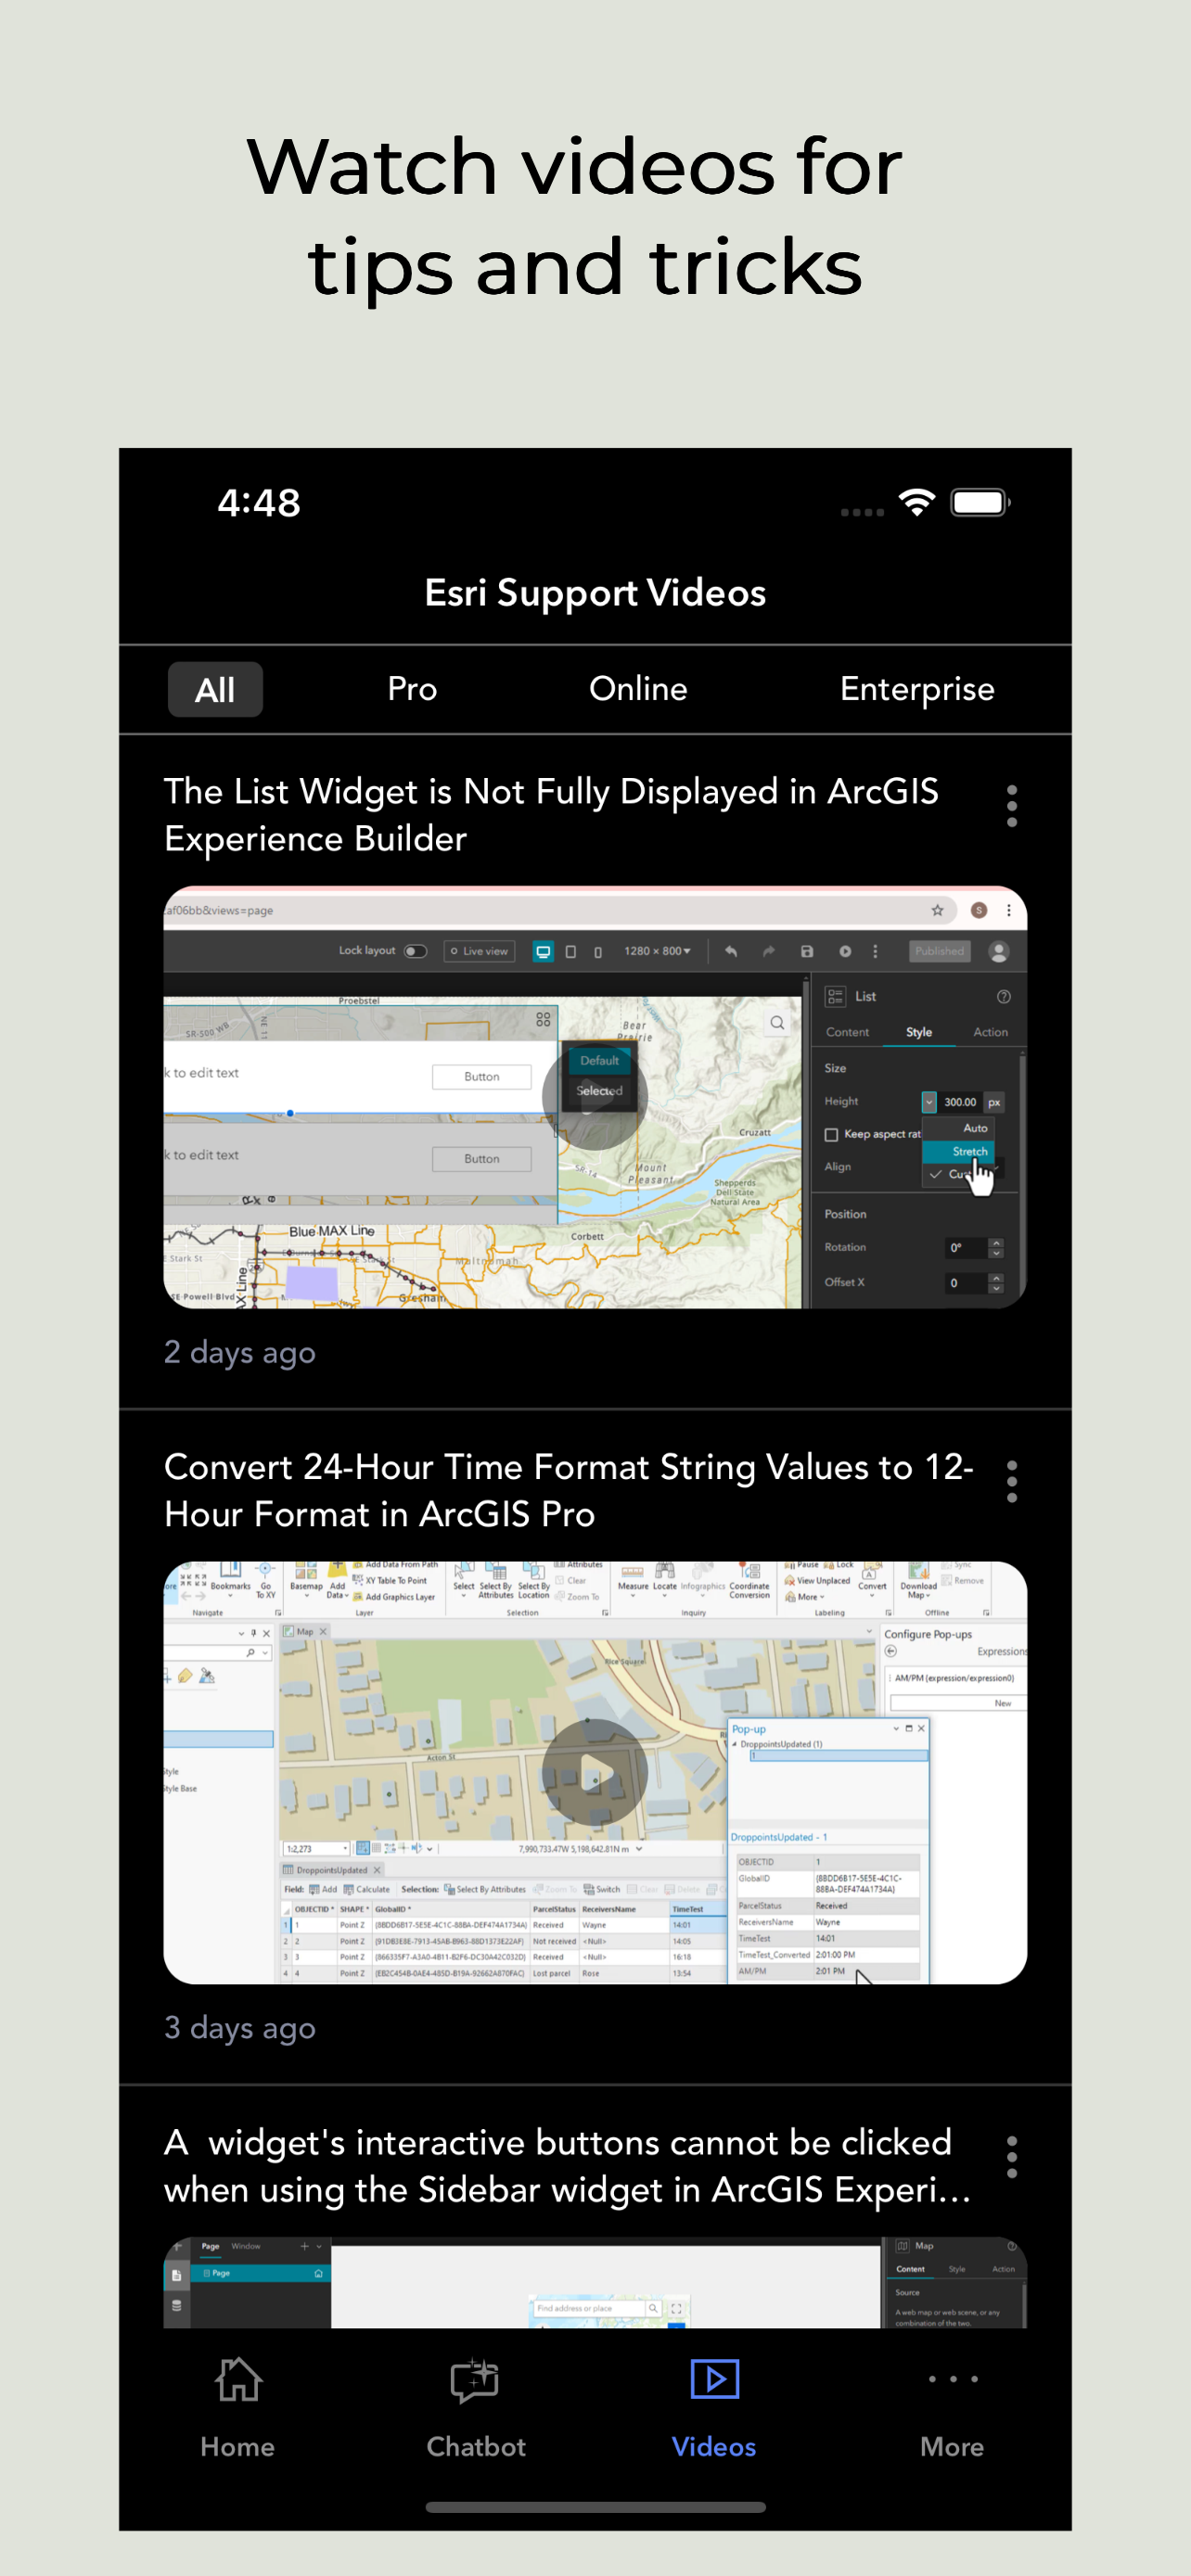Open the List Widget video title
This screenshot has height=2576, width=1191.
pos(551,815)
